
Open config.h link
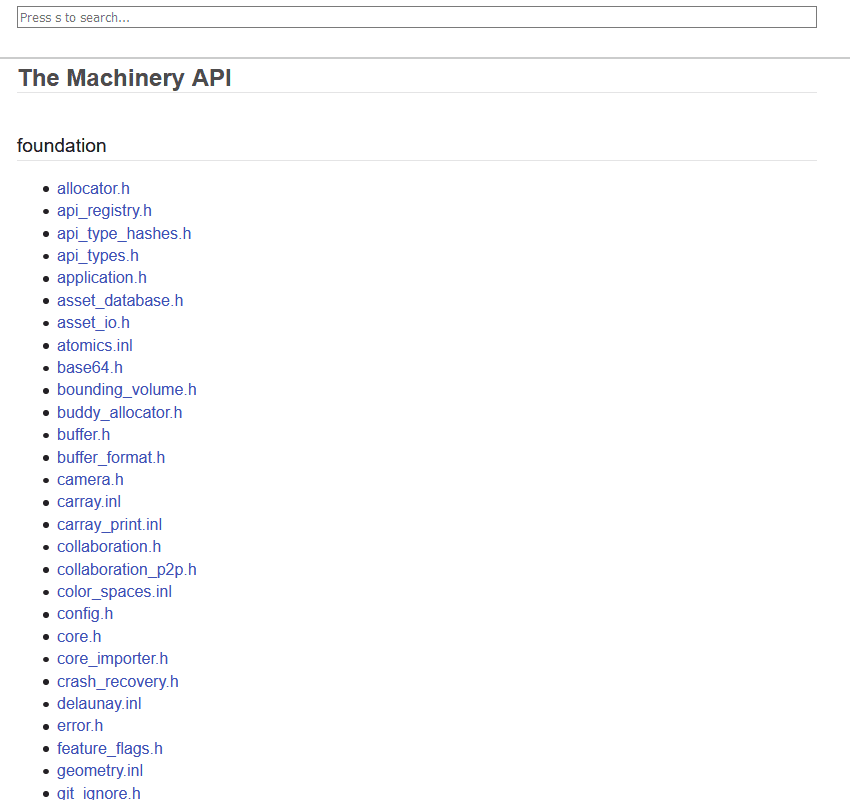tap(85, 614)
